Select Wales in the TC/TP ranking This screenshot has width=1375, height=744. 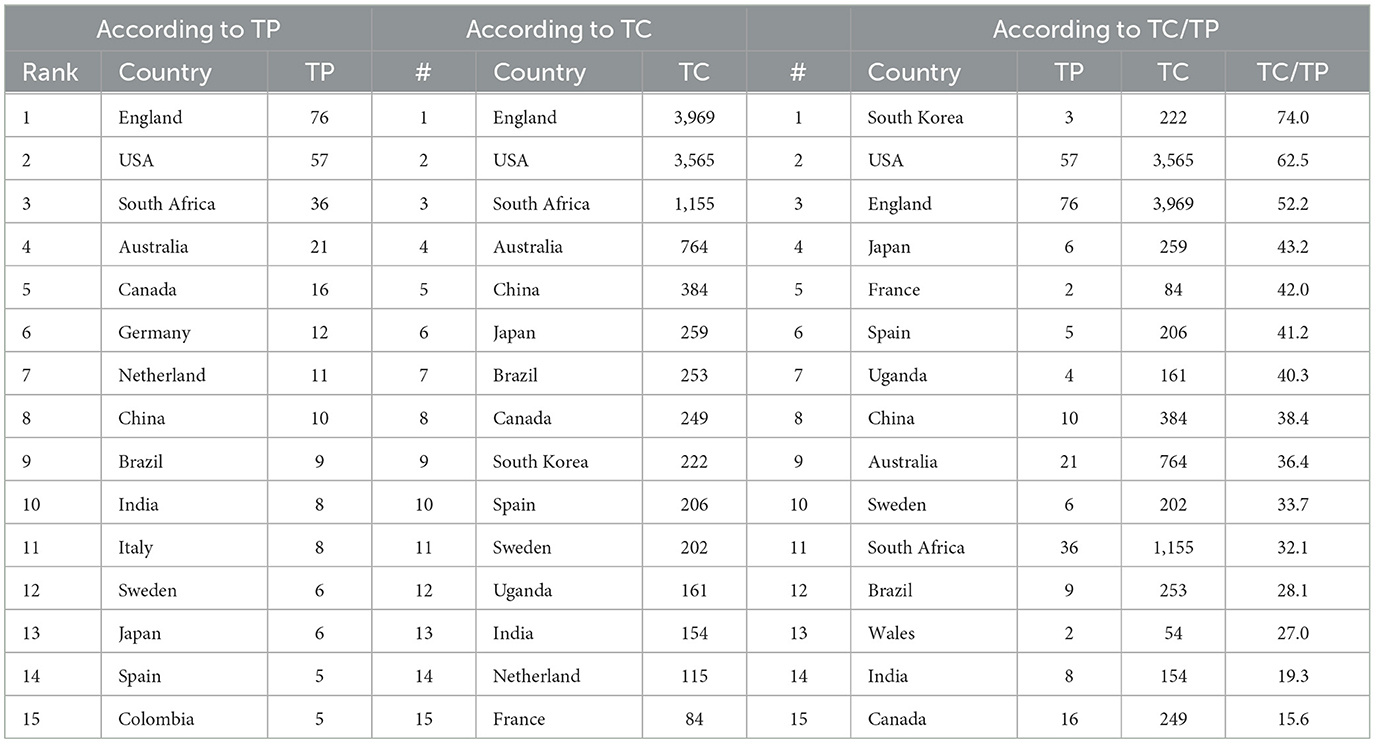891,633
